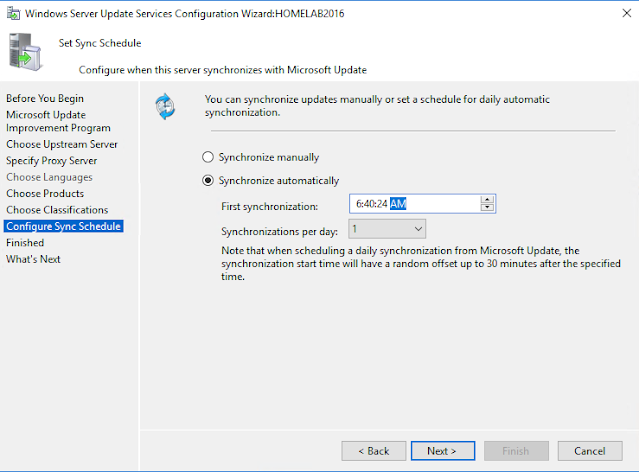Open the Choose Upstream Server step
Image resolution: width=639 pixels, height=472 pixels.
(62, 144)
